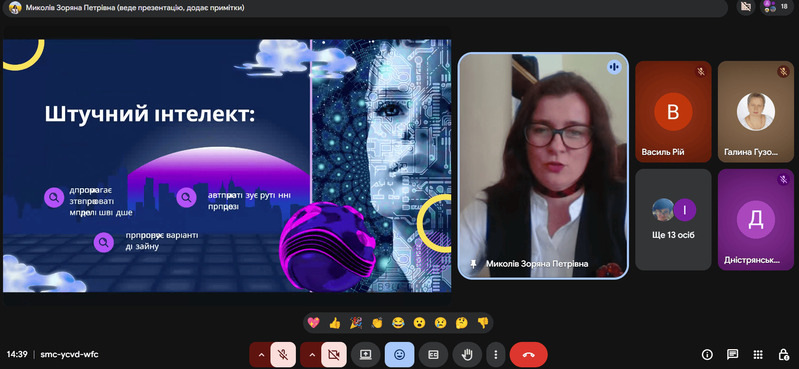The width and height of the screenshot is (799, 369).
Task: Toggle the disabled camera button
Action: [334, 355]
